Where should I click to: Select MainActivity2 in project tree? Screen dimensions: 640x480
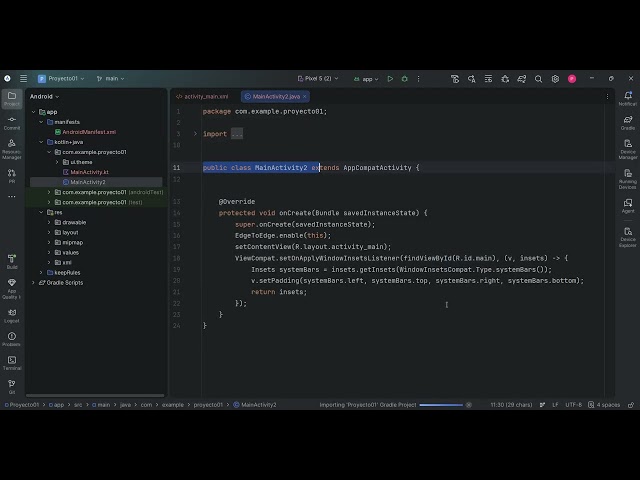(96, 182)
